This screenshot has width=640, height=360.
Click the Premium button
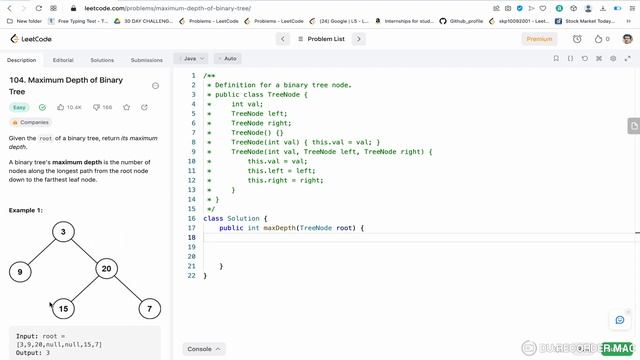coord(539,39)
